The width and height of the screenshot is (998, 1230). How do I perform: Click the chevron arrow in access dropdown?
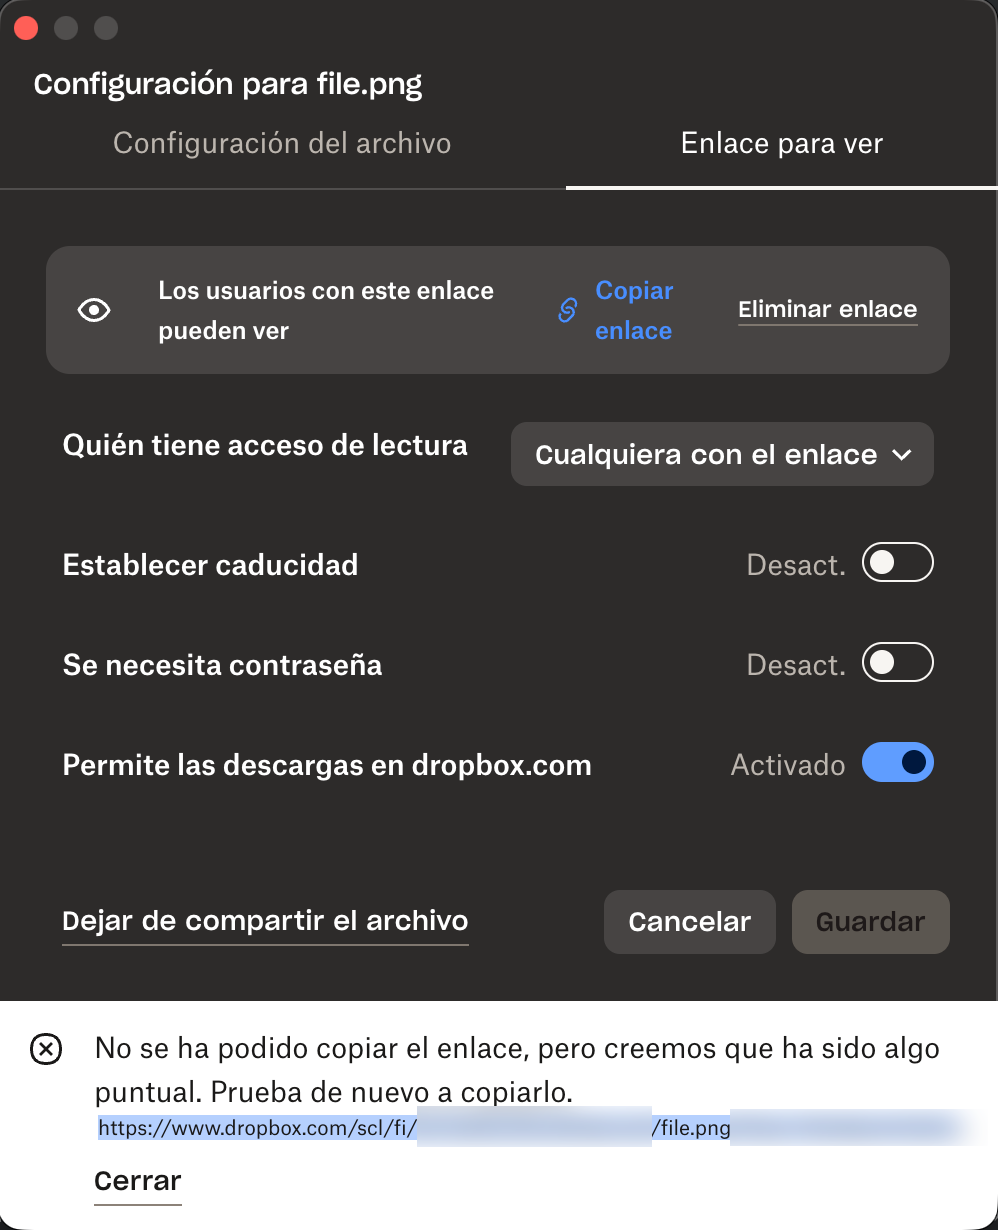click(x=901, y=455)
